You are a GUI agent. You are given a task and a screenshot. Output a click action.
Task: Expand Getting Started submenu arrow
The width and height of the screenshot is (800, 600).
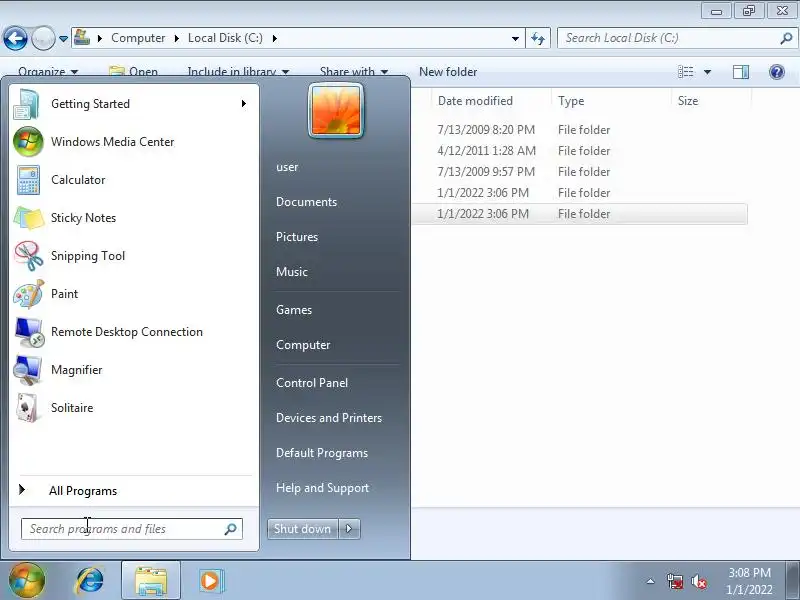[244, 104]
